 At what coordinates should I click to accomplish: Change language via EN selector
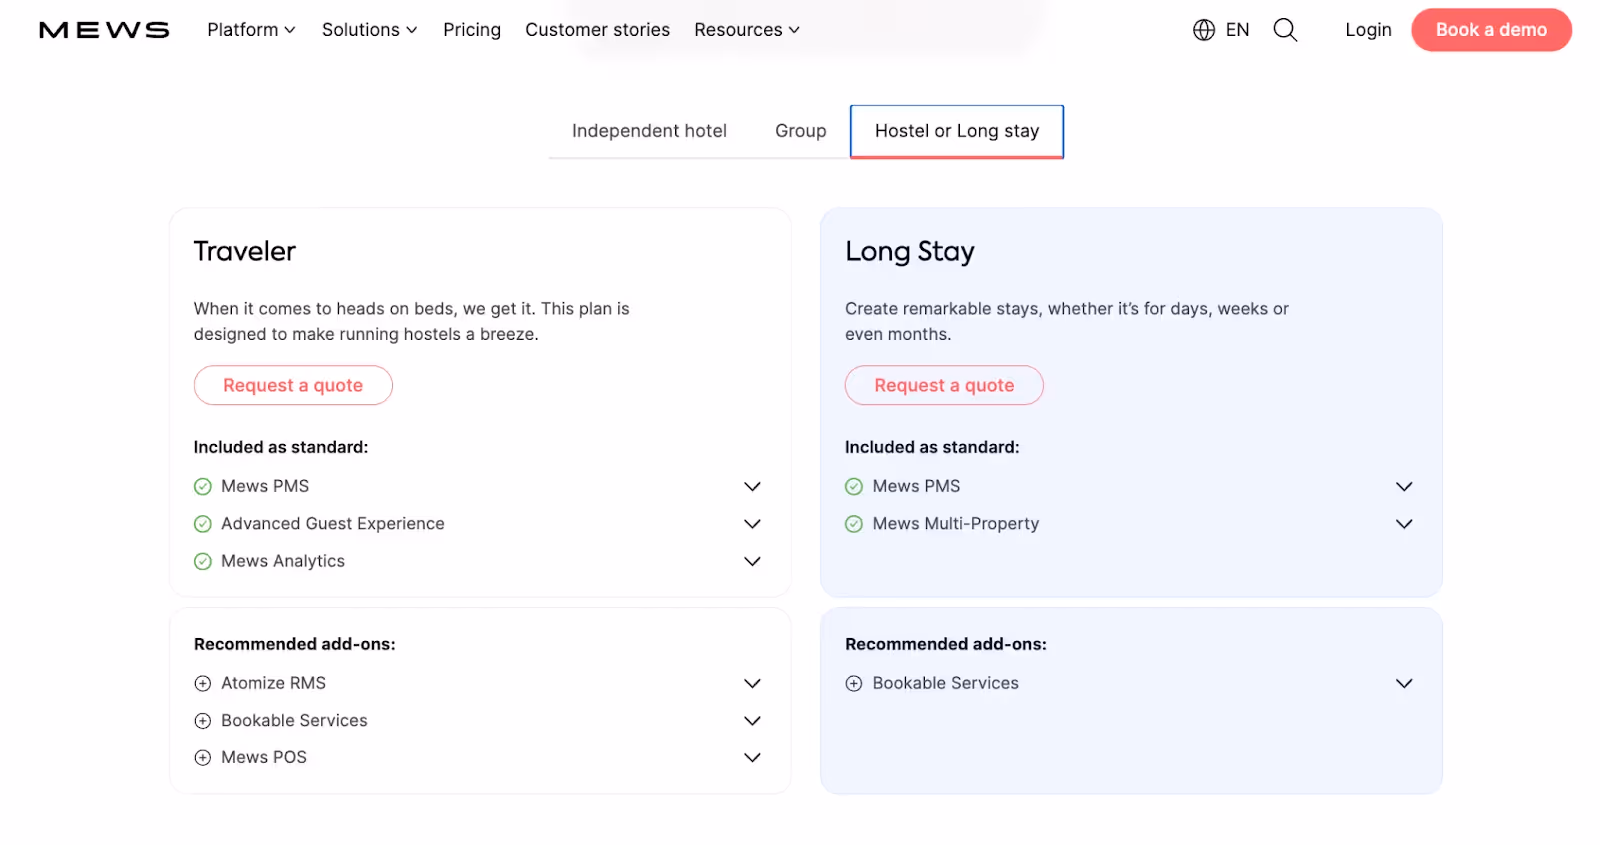tap(1237, 30)
